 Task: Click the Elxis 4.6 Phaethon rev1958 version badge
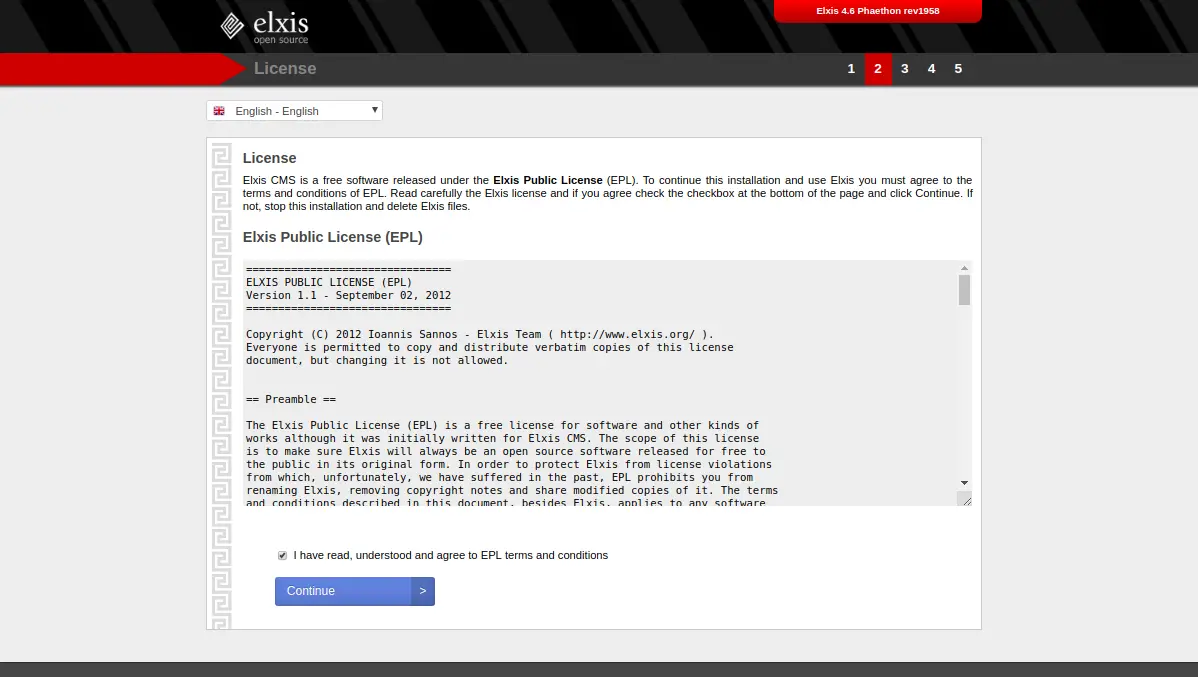pos(878,11)
